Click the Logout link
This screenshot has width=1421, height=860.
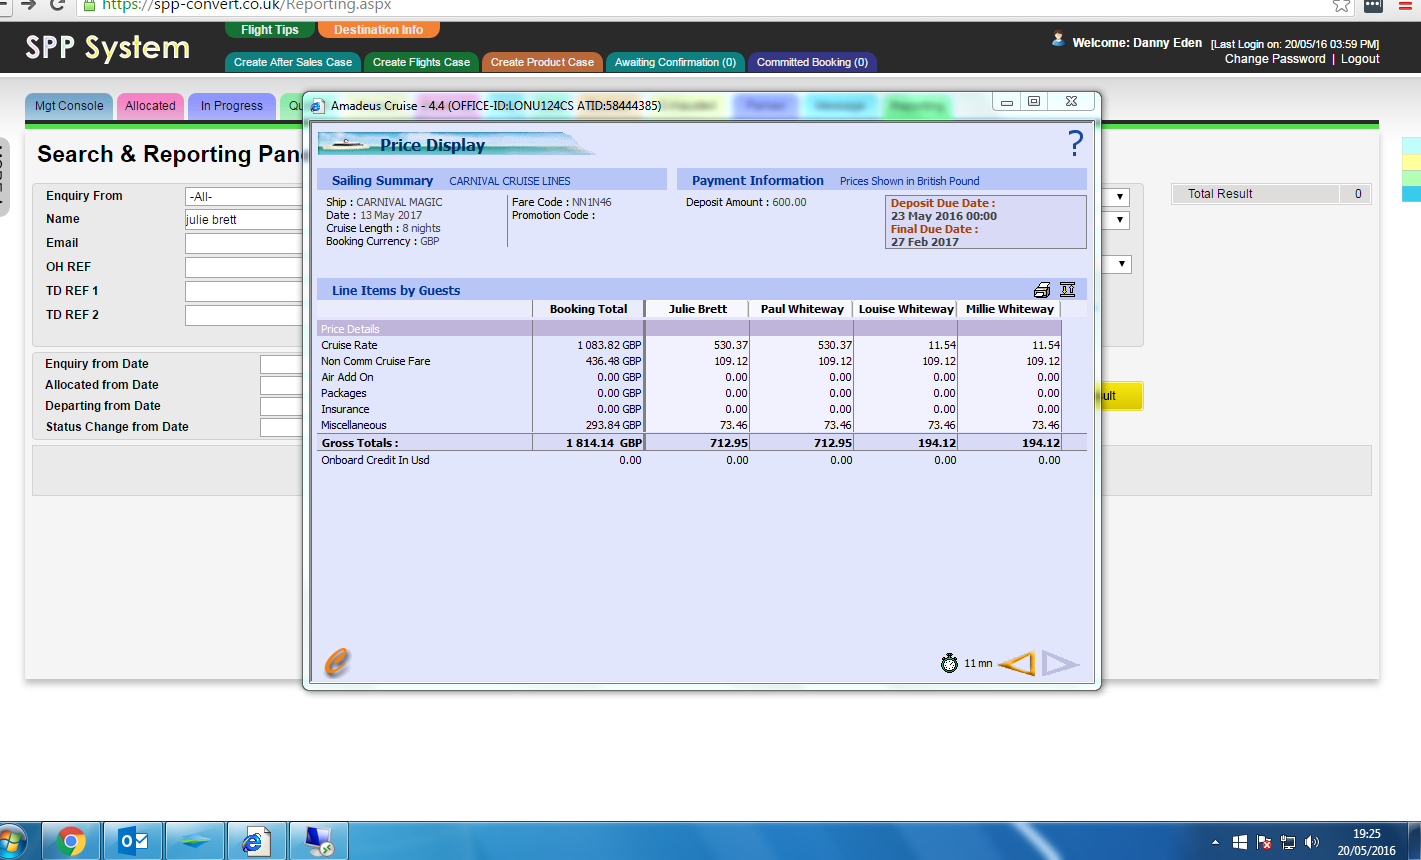click(1360, 59)
